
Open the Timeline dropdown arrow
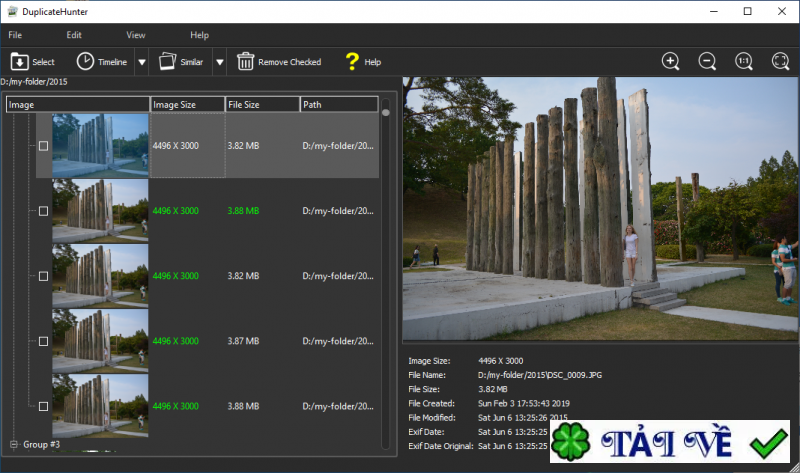pos(141,62)
